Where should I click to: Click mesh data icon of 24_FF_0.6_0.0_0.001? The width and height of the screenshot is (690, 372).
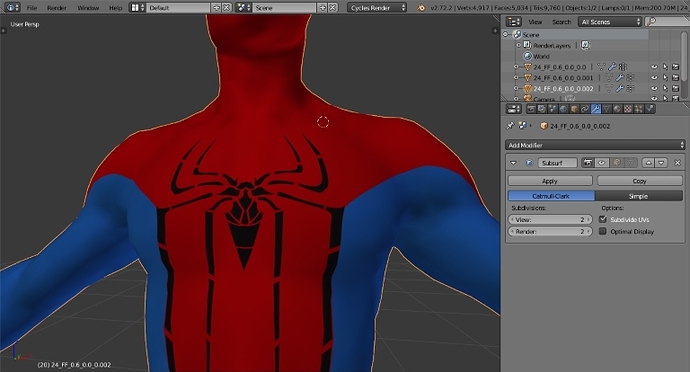point(609,77)
